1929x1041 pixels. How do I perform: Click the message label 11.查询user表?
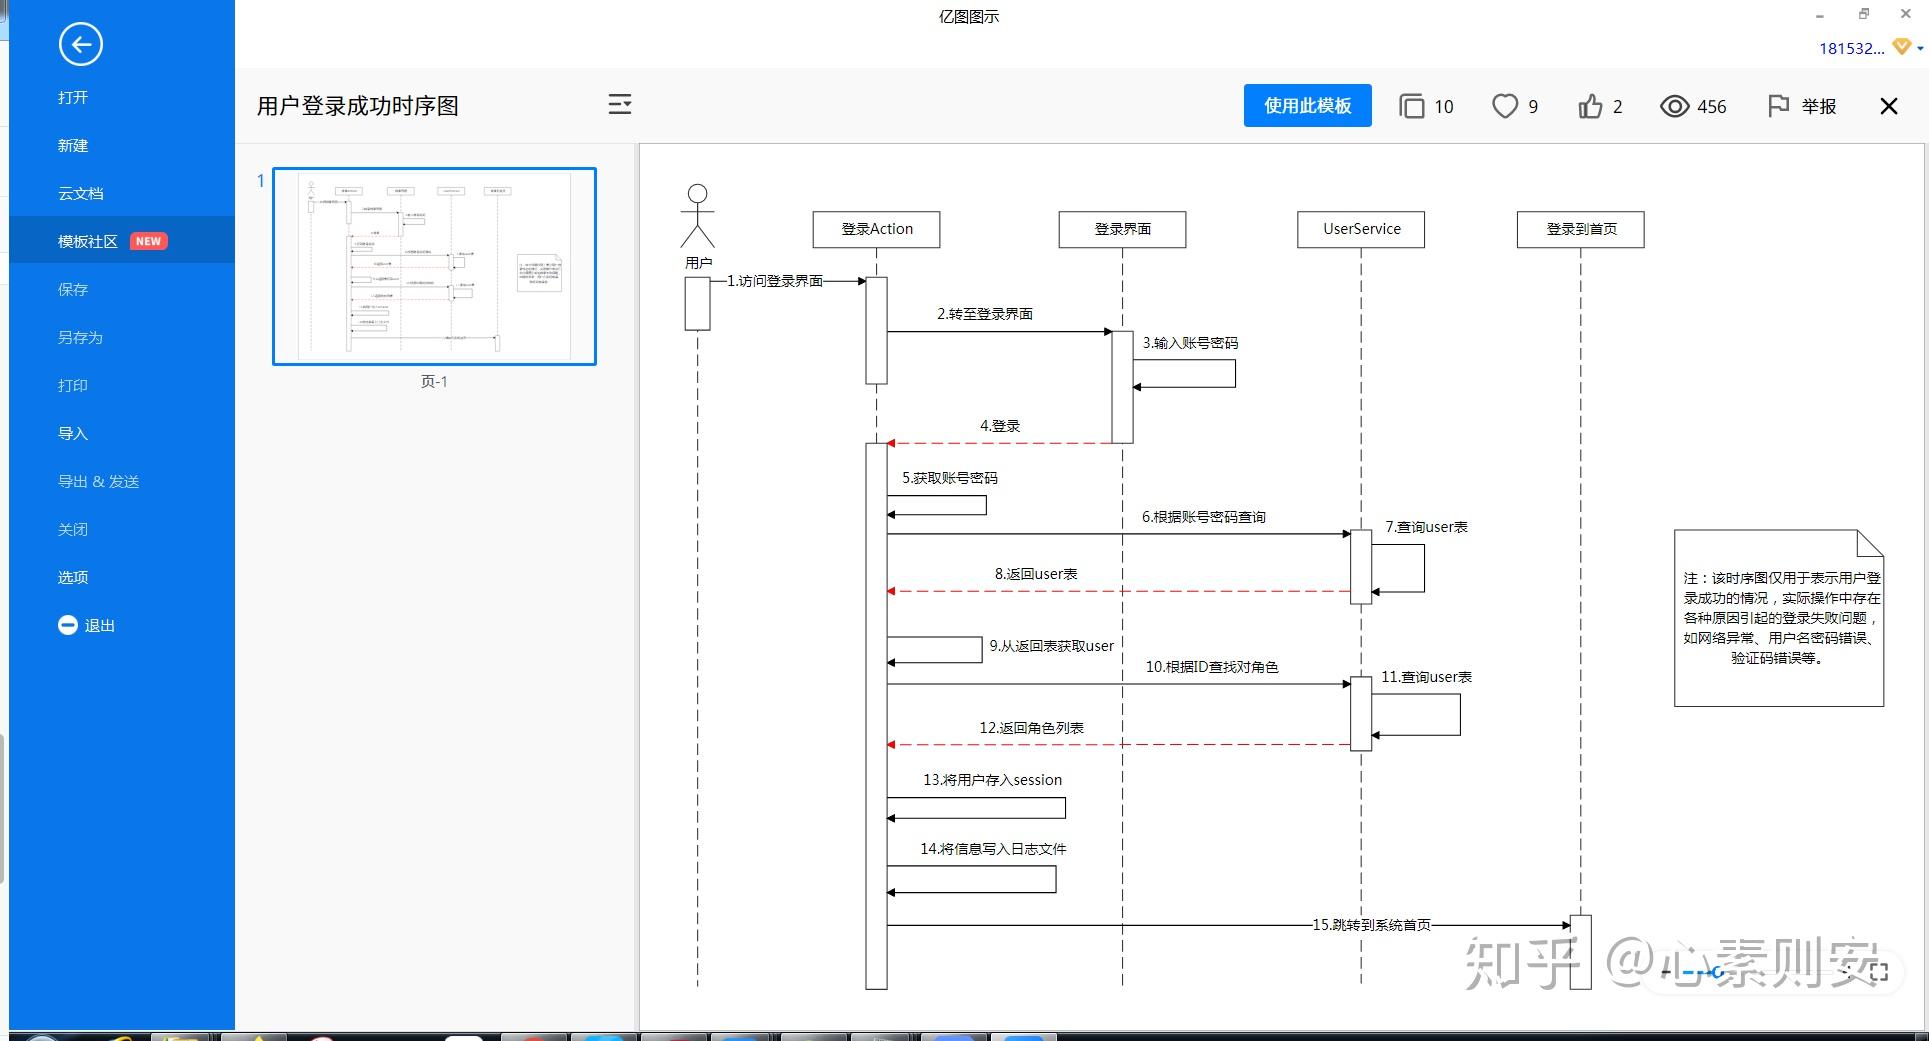point(1427,677)
